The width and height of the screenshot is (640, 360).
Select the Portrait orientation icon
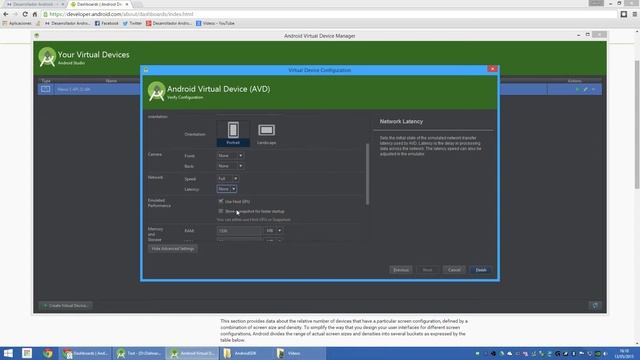pyautogui.click(x=233, y=133)
